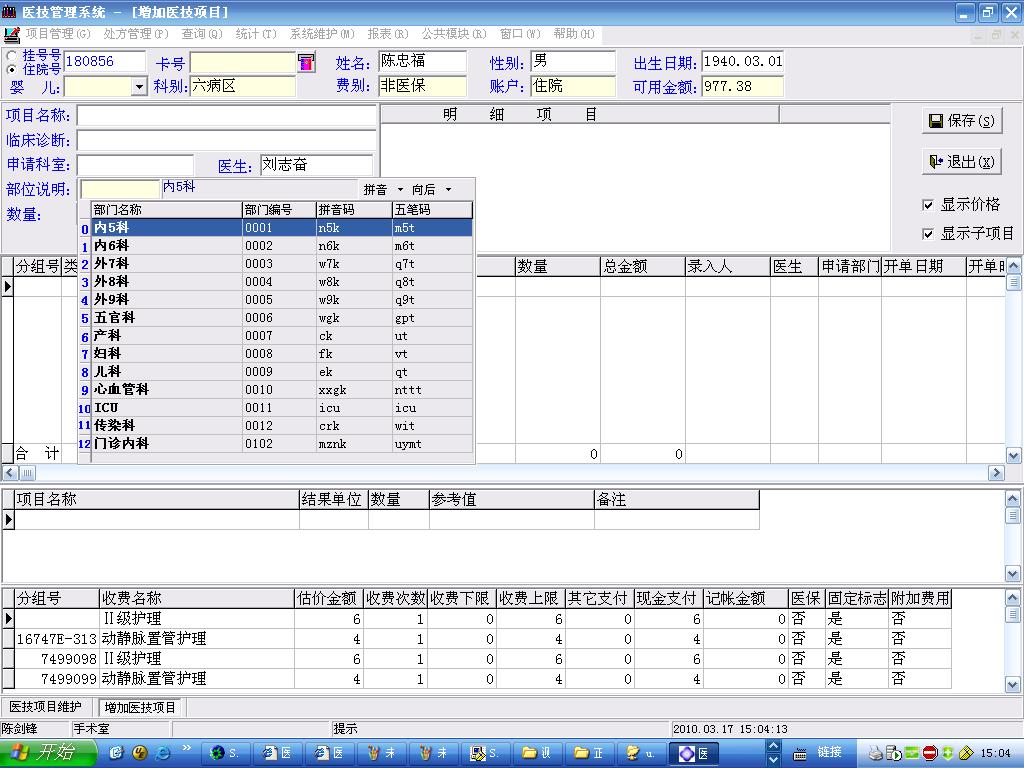Image resolution: width=1024 pixels, height=768 pixels.
Task: Click the Windows 开始 Start button
Action: pyautogui.click(x=47, y=753)
